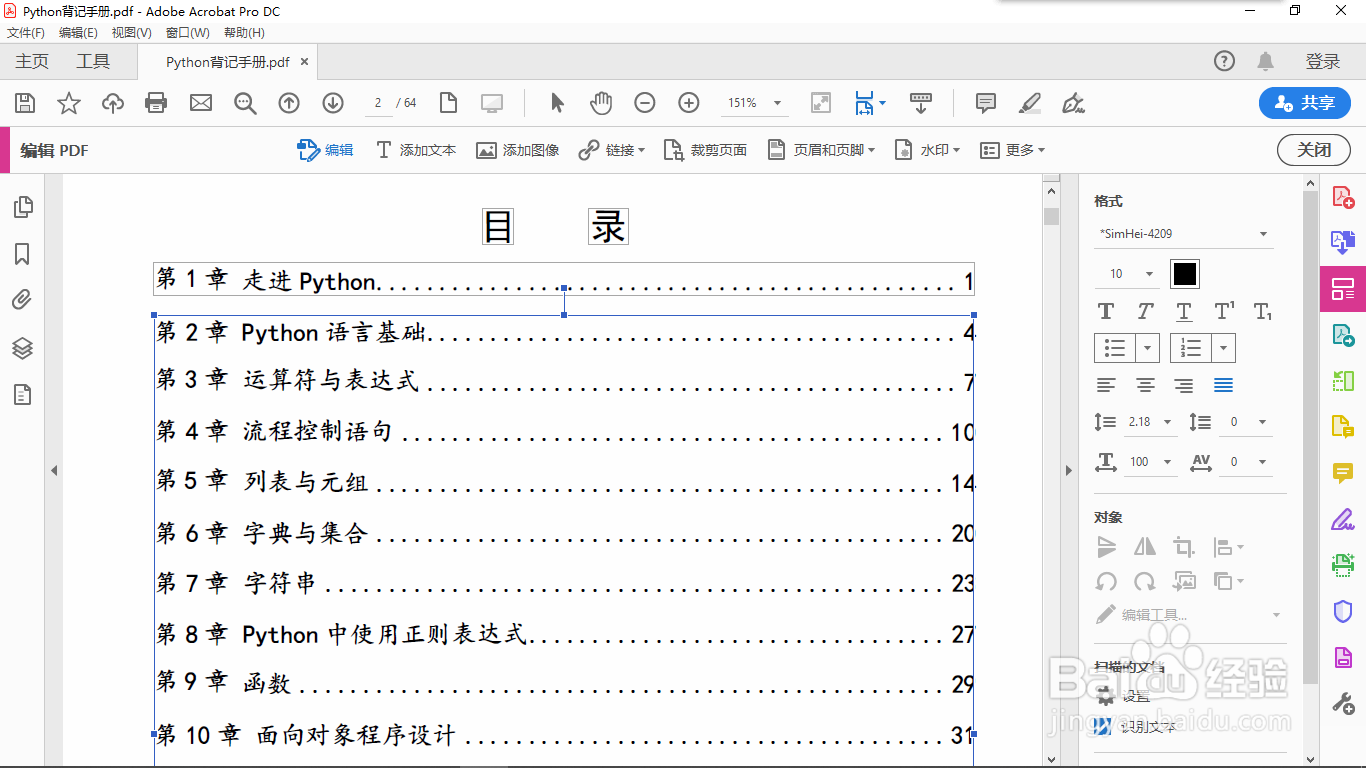Viewport: 1366px width, 768px height.
Task: Select the 添加图像 tool
Action: [517, 150]
